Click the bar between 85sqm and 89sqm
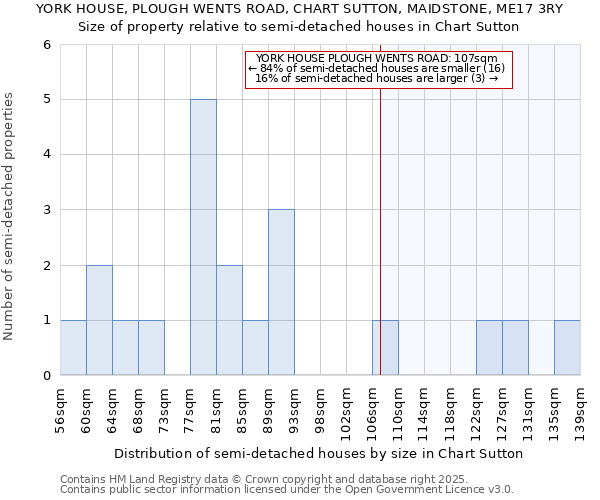 (256, 347)
